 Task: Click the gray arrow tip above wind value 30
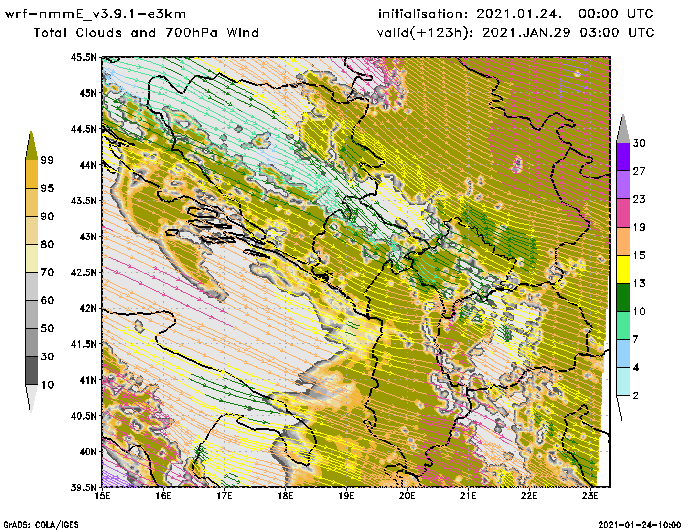623,129
